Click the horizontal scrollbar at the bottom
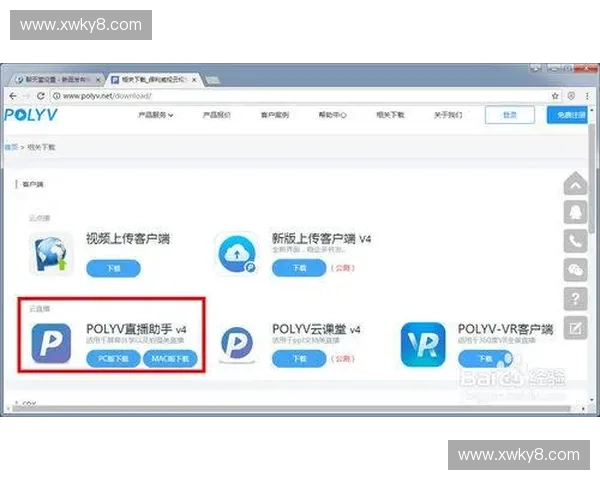Screen dimensions: 600x480 [x=292, y=409]
